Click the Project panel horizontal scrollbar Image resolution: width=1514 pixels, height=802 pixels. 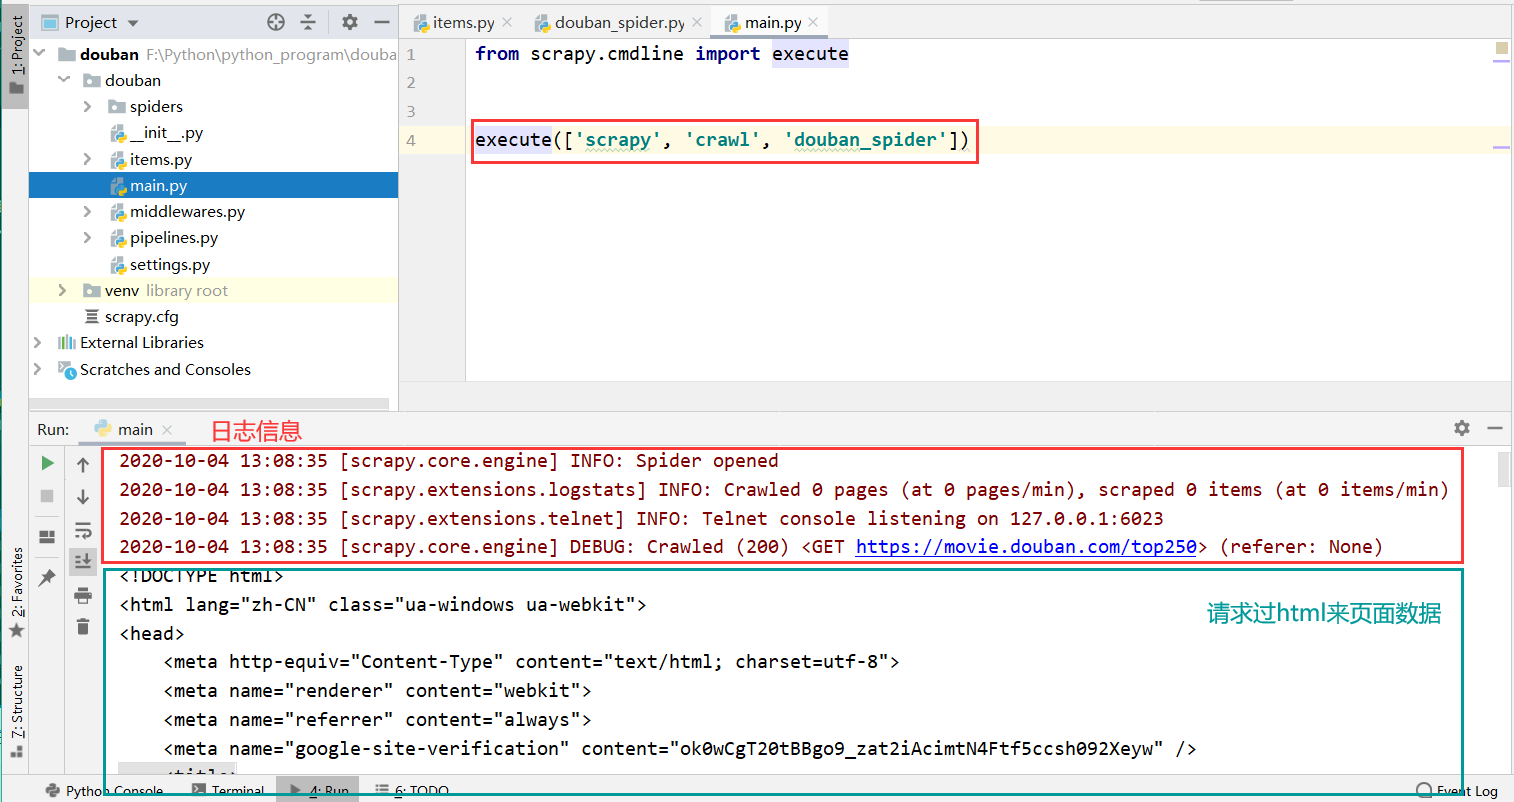tap(209, 404)
